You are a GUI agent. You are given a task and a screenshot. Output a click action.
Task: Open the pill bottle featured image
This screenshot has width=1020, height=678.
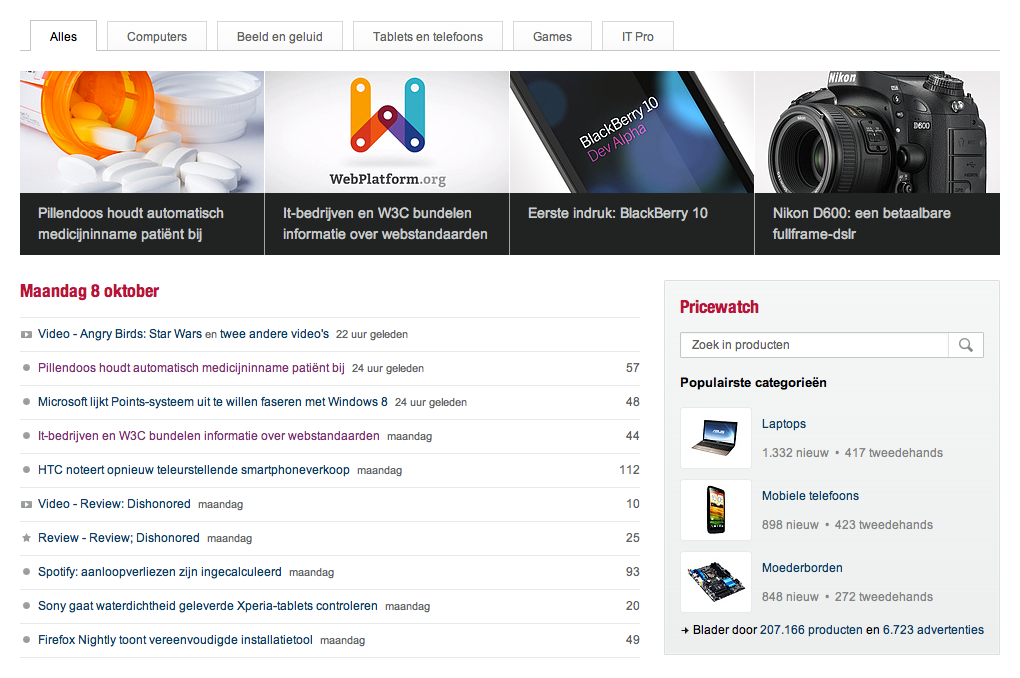tap(142, 132)
